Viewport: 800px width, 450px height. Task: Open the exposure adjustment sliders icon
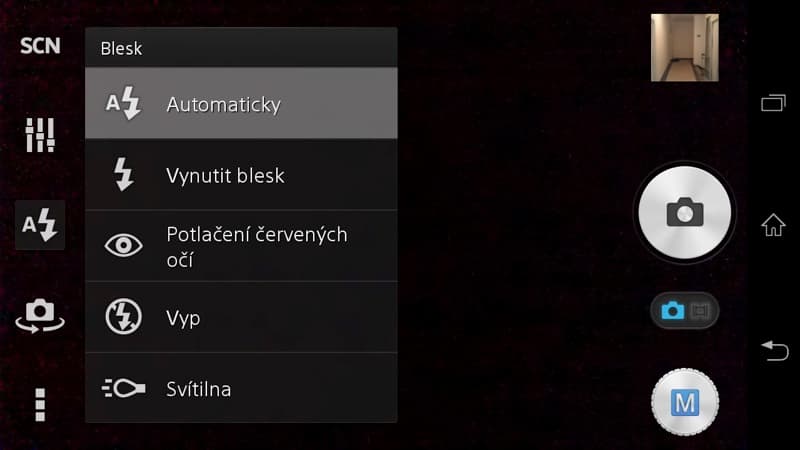point(40,135)
